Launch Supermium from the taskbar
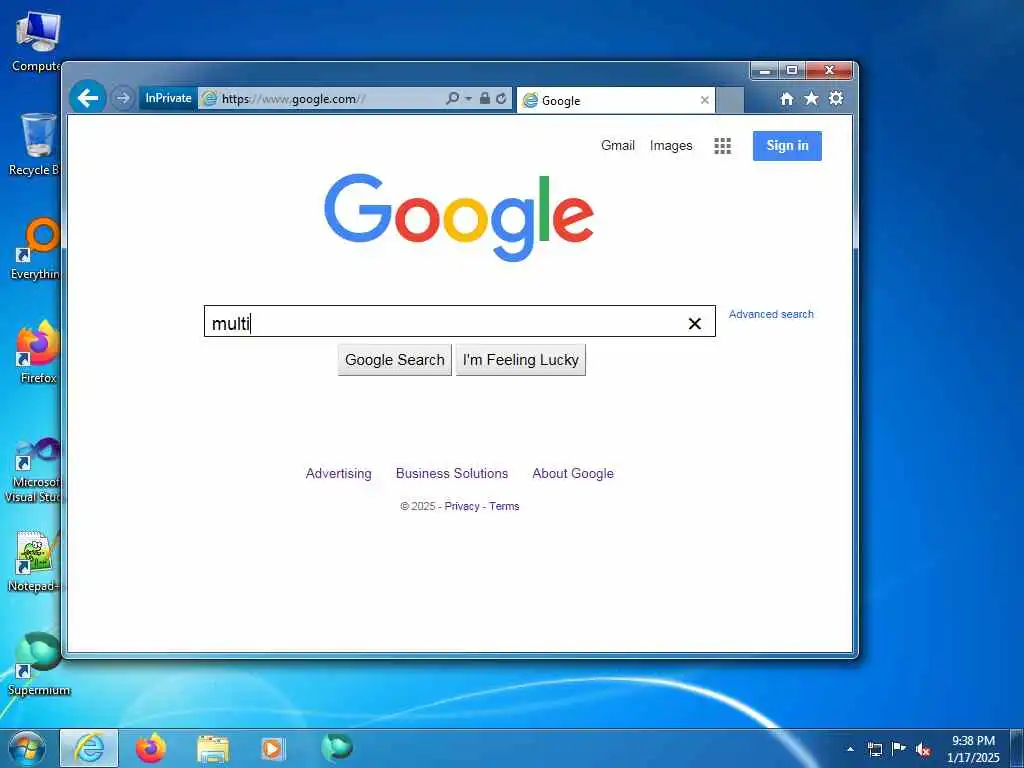 tap(337, 748)
